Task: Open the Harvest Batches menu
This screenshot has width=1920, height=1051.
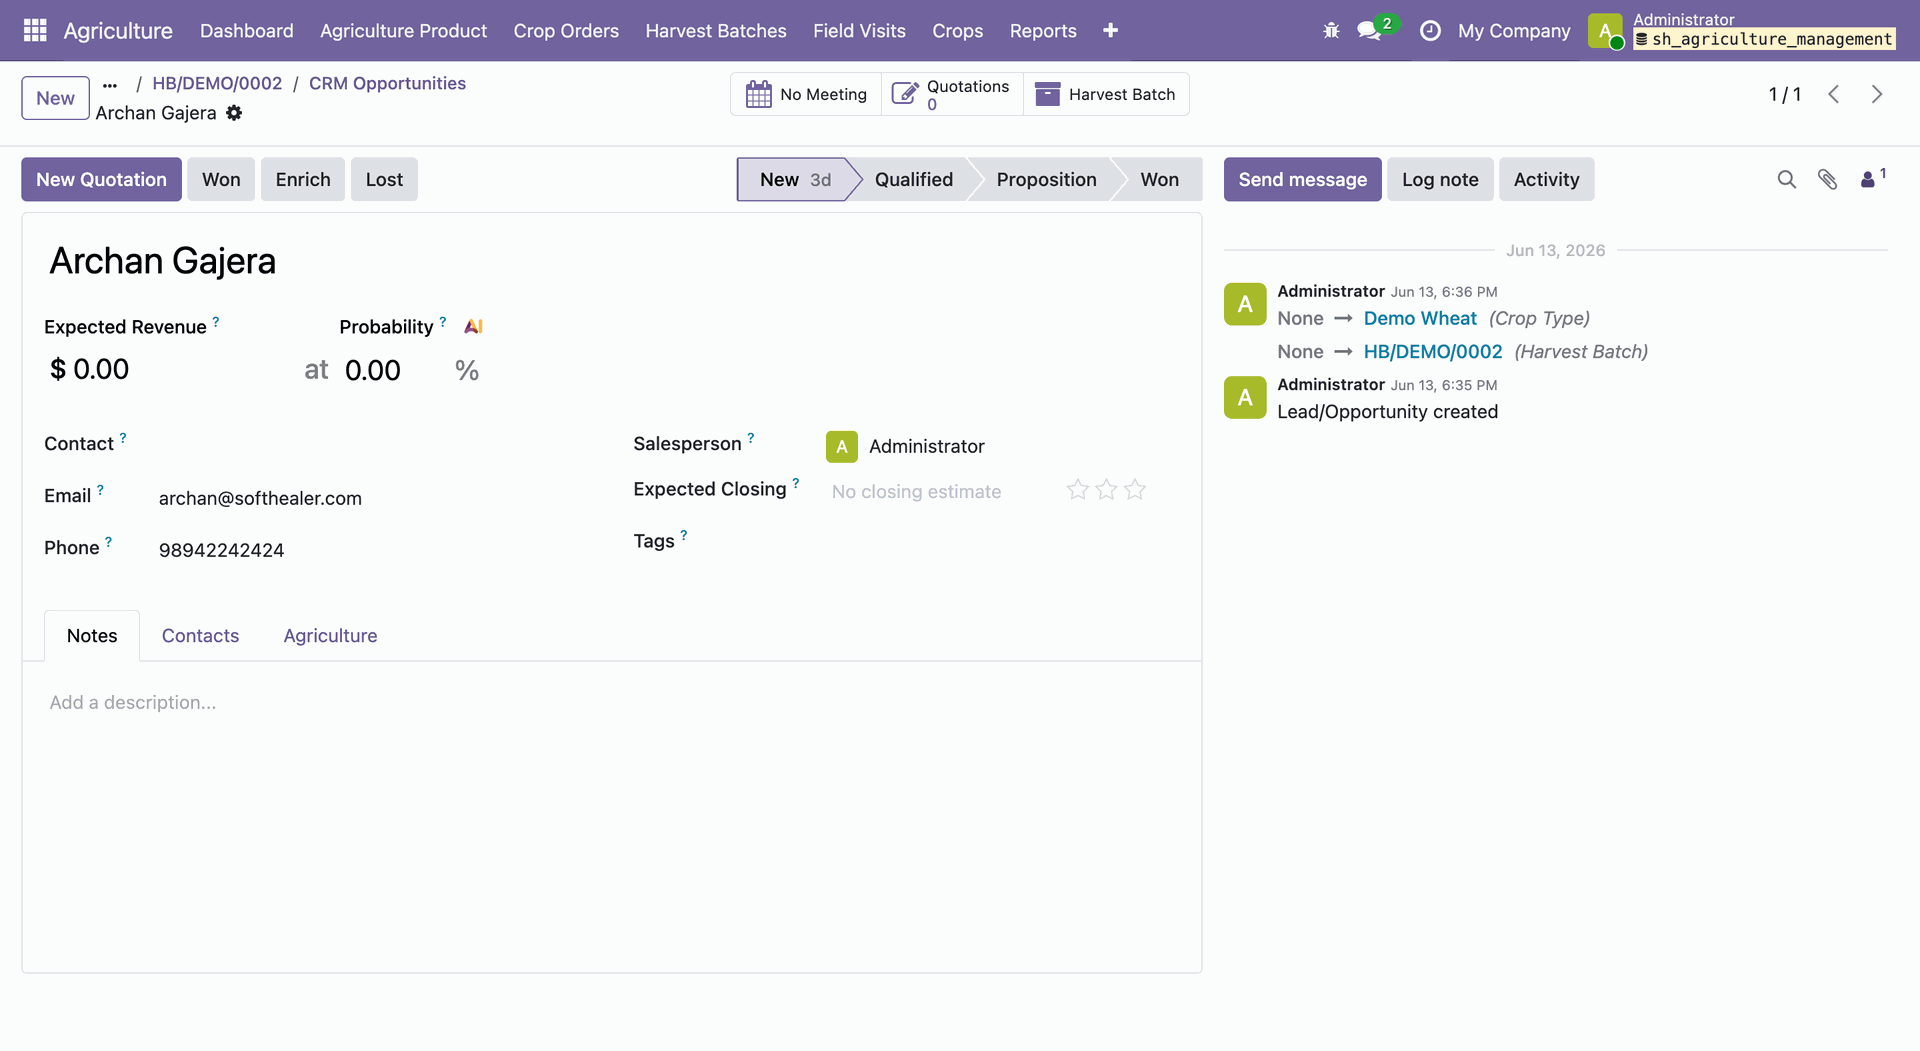Action: (x=716, y=31)
